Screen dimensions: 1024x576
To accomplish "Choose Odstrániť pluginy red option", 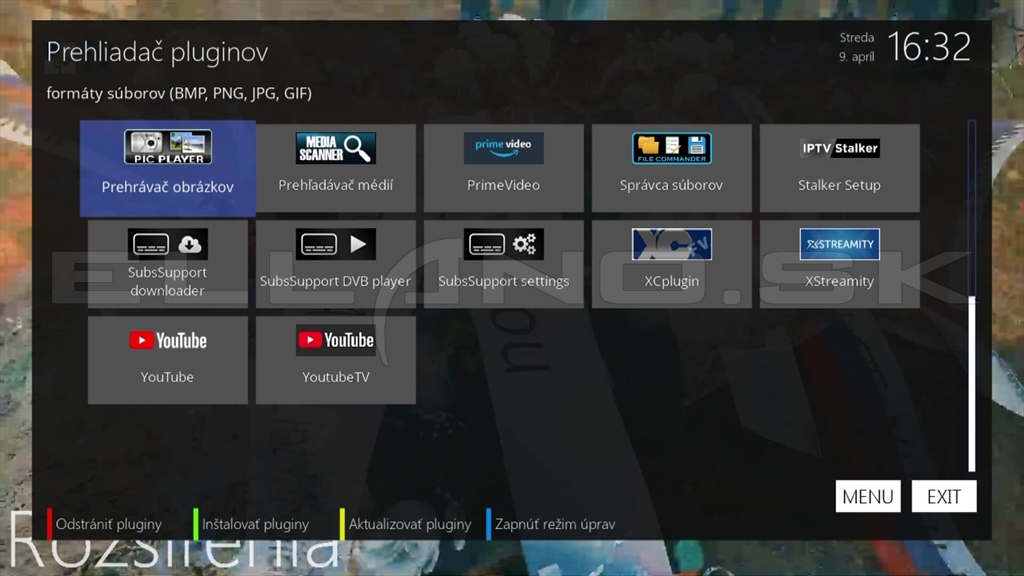I will pos(108,524).
